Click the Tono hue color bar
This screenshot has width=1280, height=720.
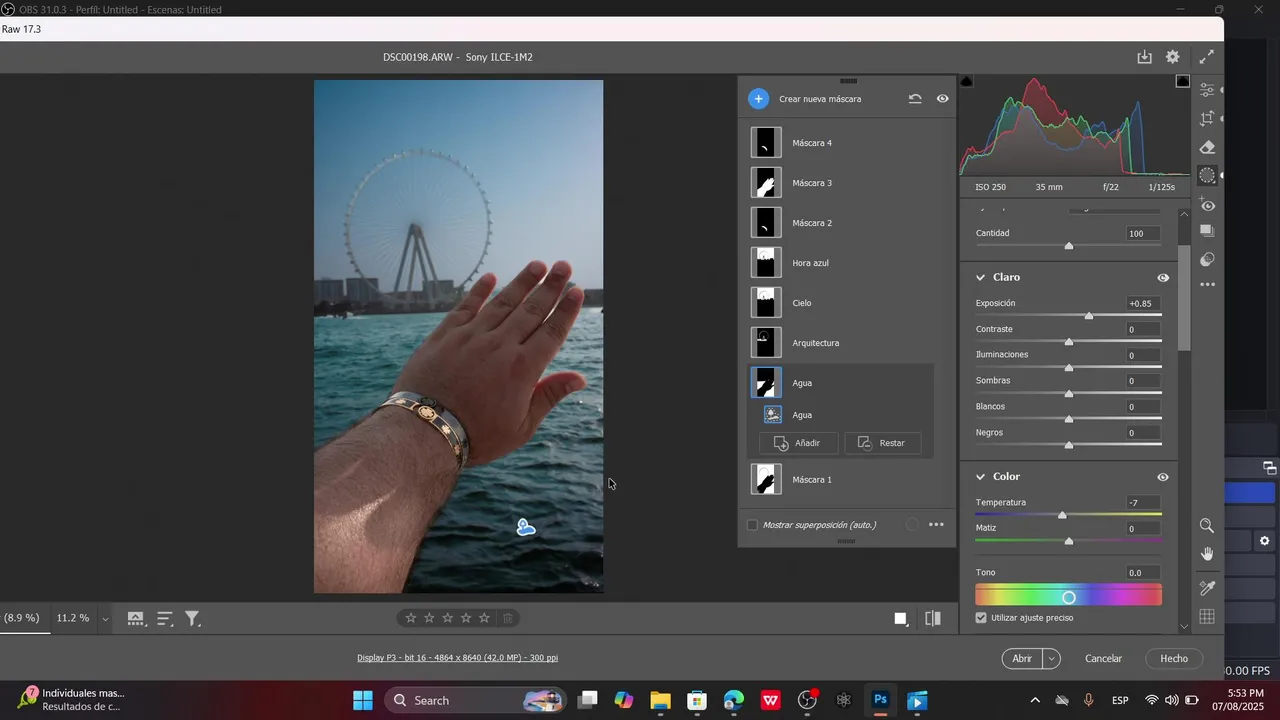1068,596
